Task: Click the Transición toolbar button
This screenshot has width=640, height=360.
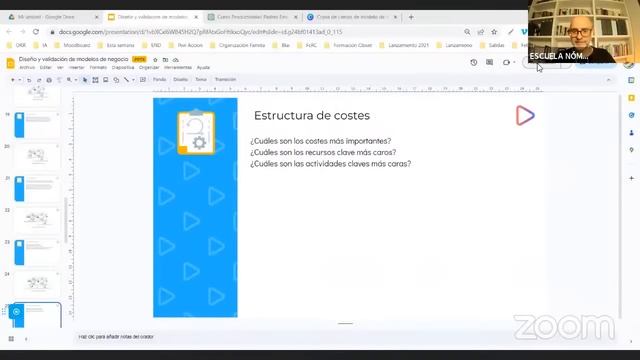Action: coord(225,80)
